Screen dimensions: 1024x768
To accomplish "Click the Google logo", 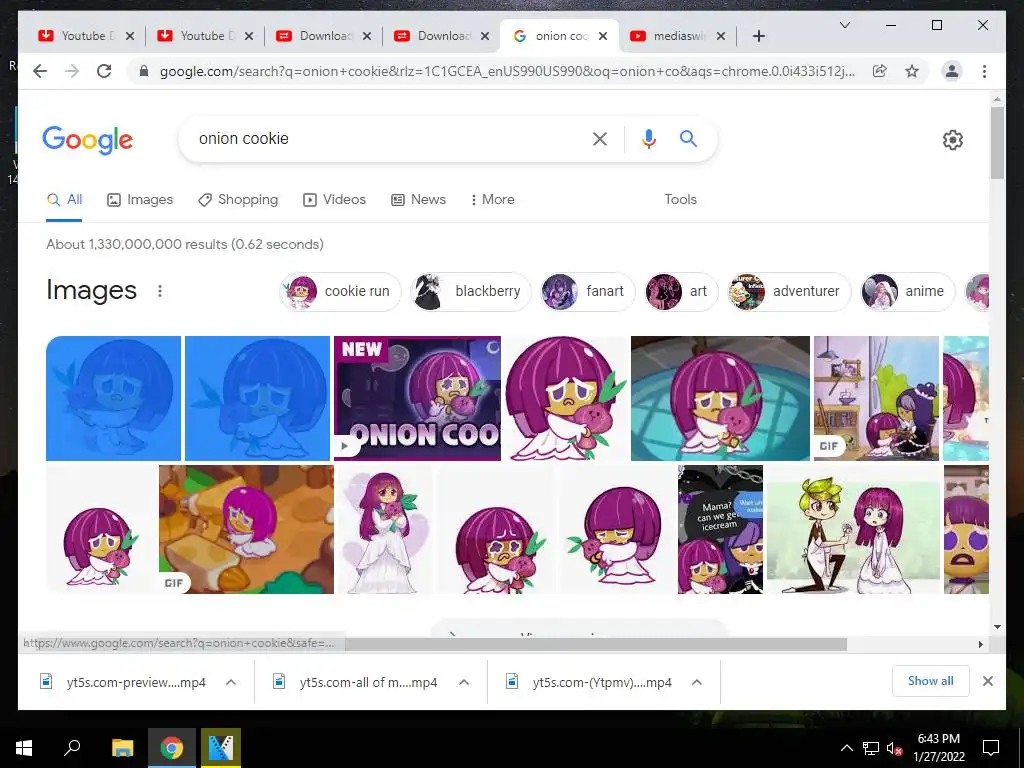I will (x=88, y=140).
